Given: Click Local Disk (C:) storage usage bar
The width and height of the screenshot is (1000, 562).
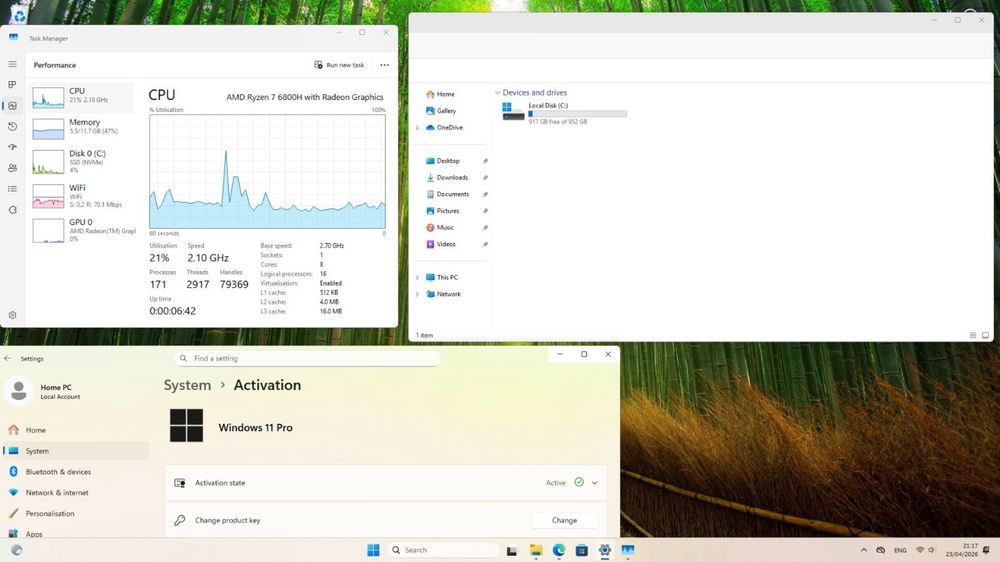Looking at the screenshot, I should click(x=577, y=114).
